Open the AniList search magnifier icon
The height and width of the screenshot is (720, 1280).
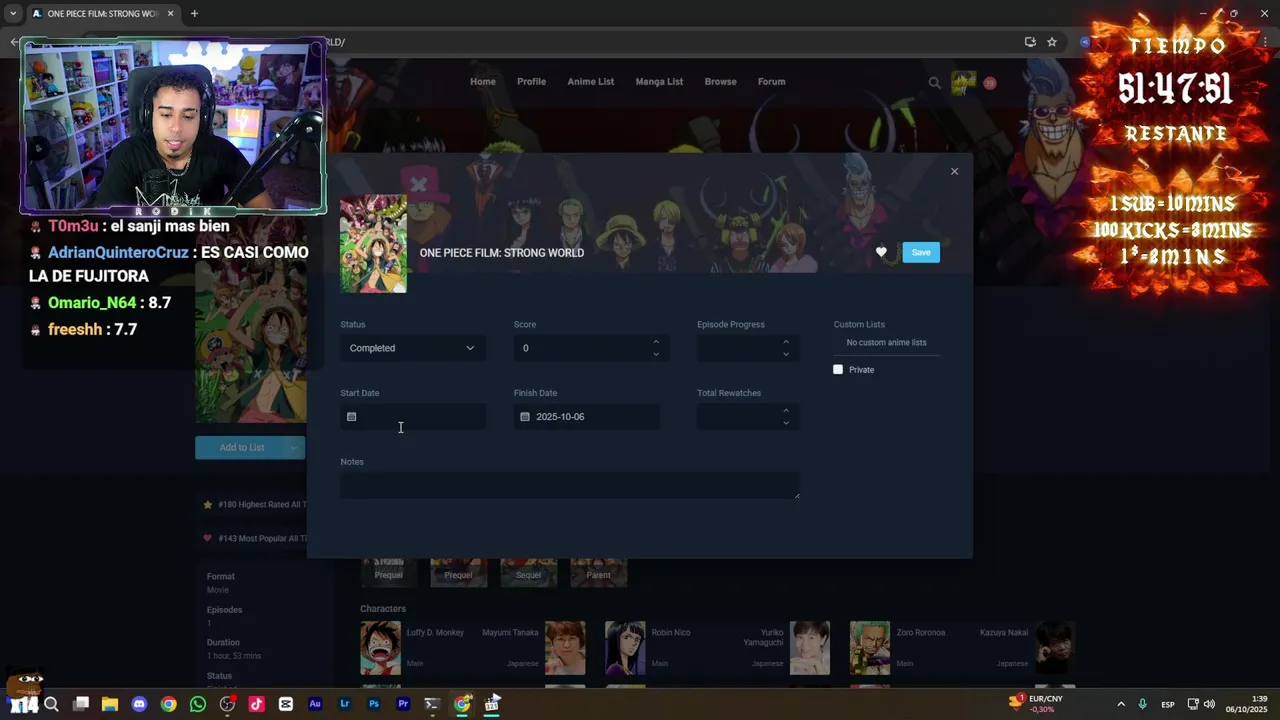coord(934,83)
